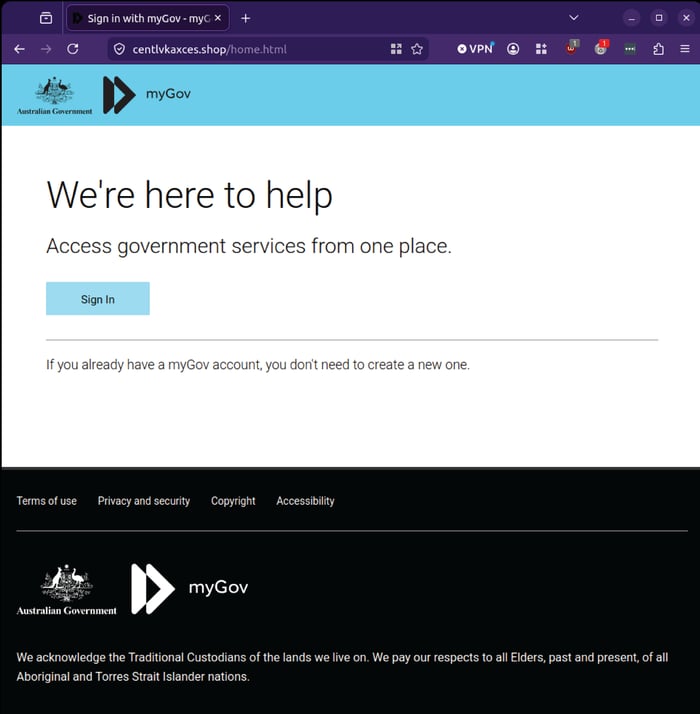Click the We're here to help heading

(189, 196)
